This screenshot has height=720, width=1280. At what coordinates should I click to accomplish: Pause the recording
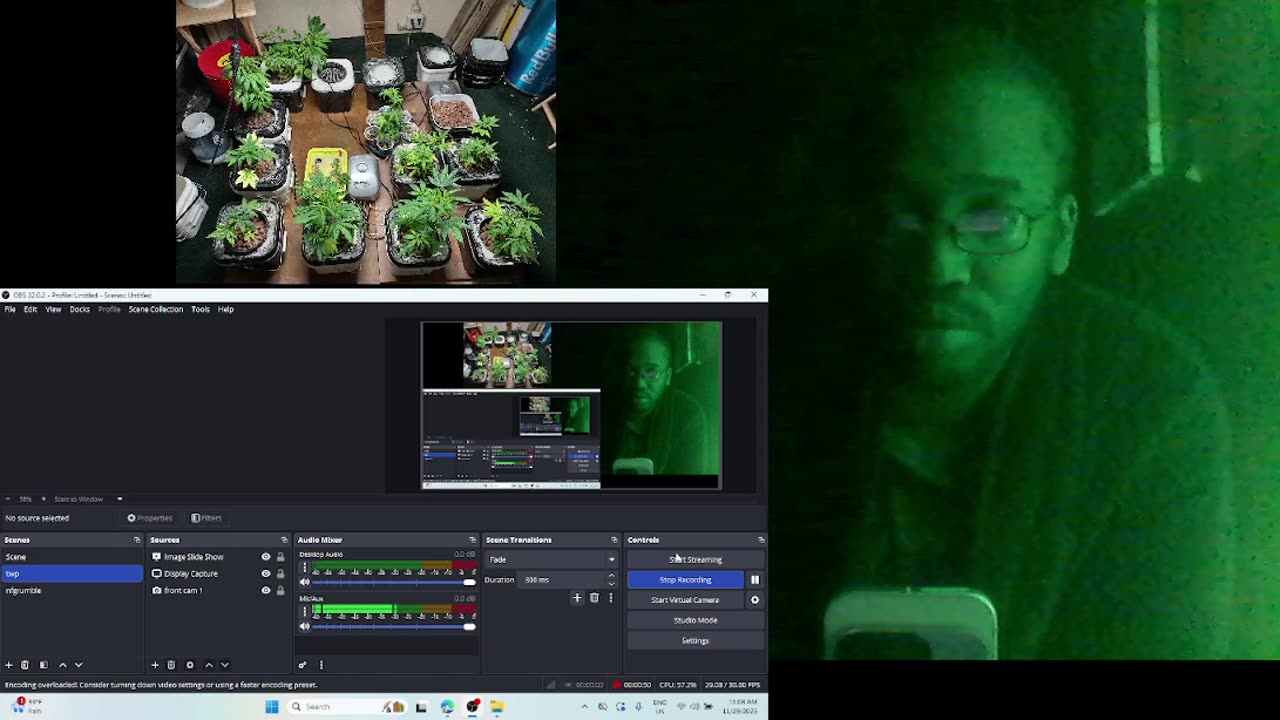755,580
